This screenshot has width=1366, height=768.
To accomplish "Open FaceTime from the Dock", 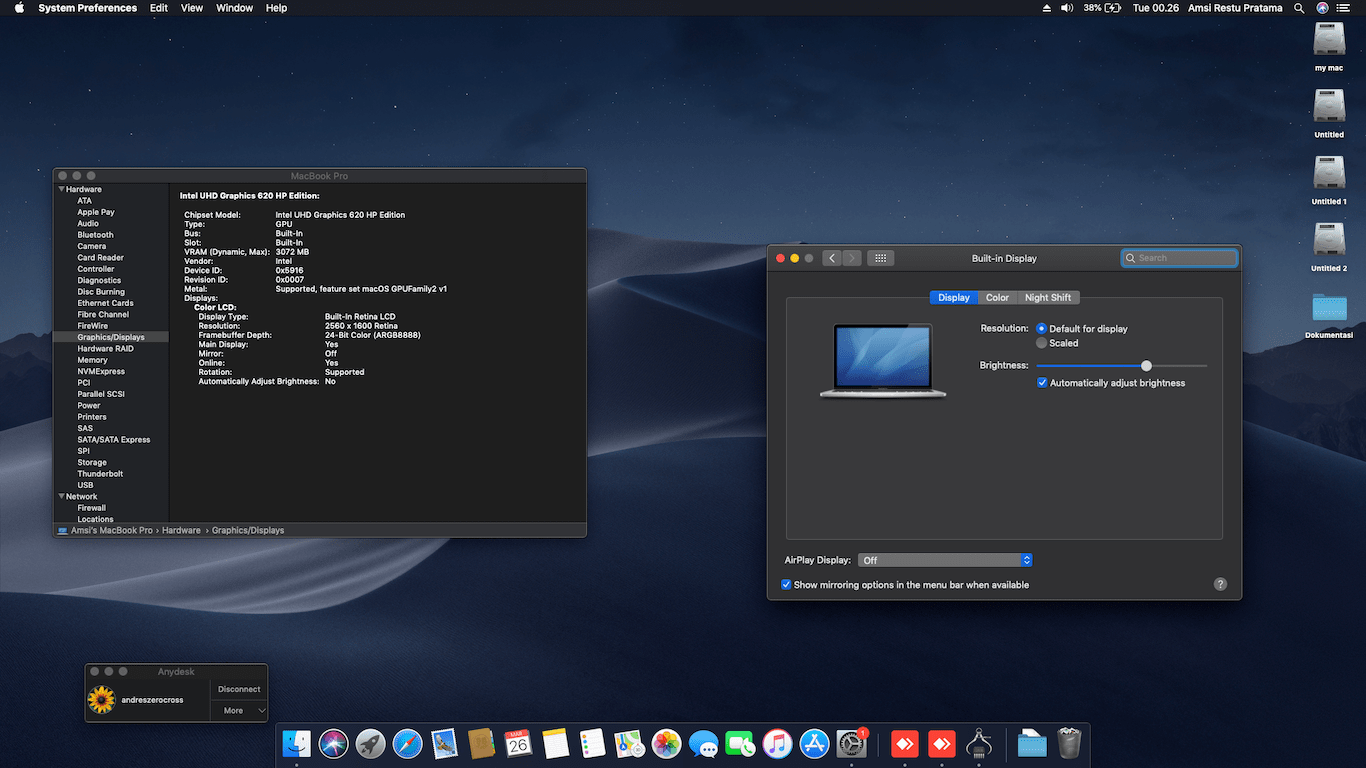I will click(x=740, y=744).
